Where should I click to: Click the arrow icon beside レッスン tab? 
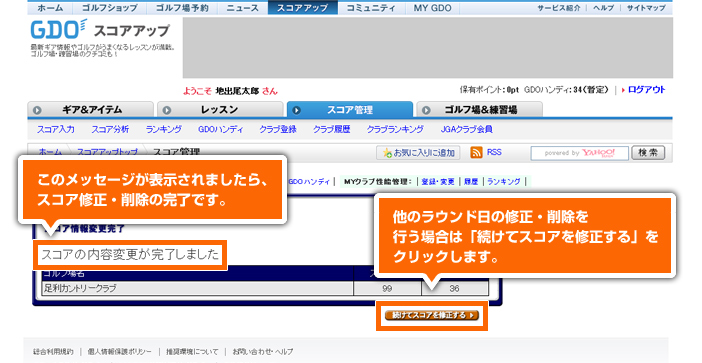[x=167, y=110]
